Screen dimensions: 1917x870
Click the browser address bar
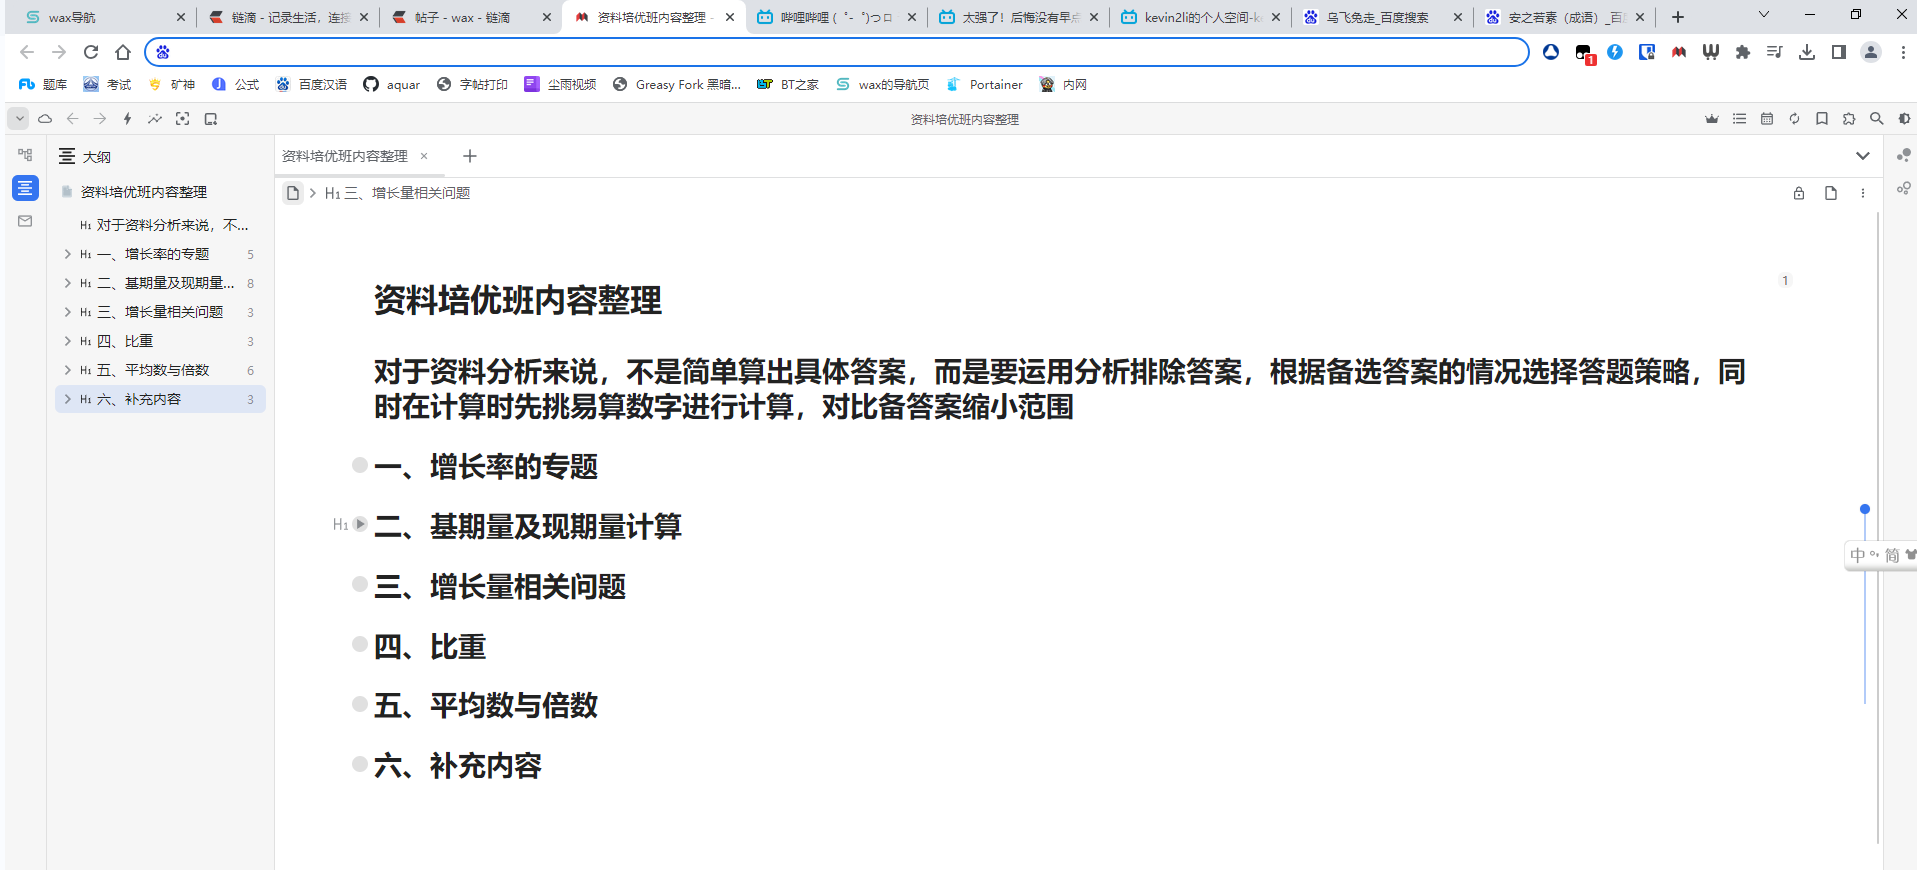click(x=836, y=52)
